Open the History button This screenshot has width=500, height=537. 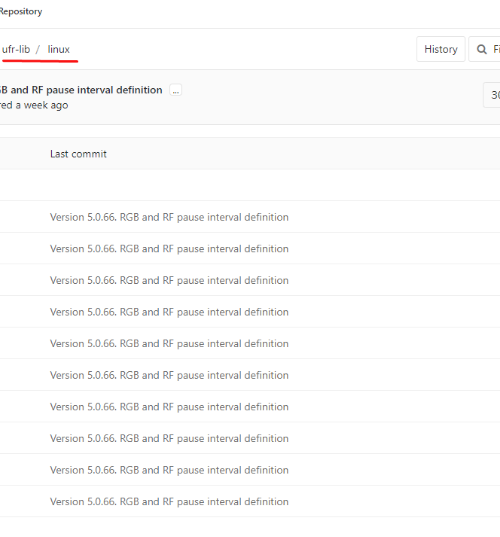coord(441,49)
